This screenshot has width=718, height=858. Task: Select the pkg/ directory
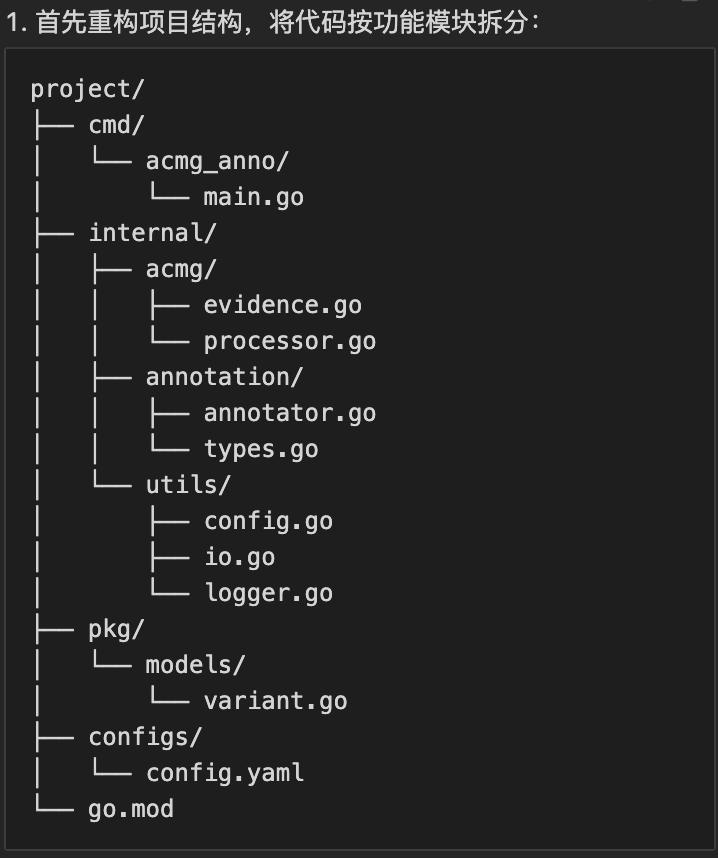pyautogui.click(x=117, y=629)
